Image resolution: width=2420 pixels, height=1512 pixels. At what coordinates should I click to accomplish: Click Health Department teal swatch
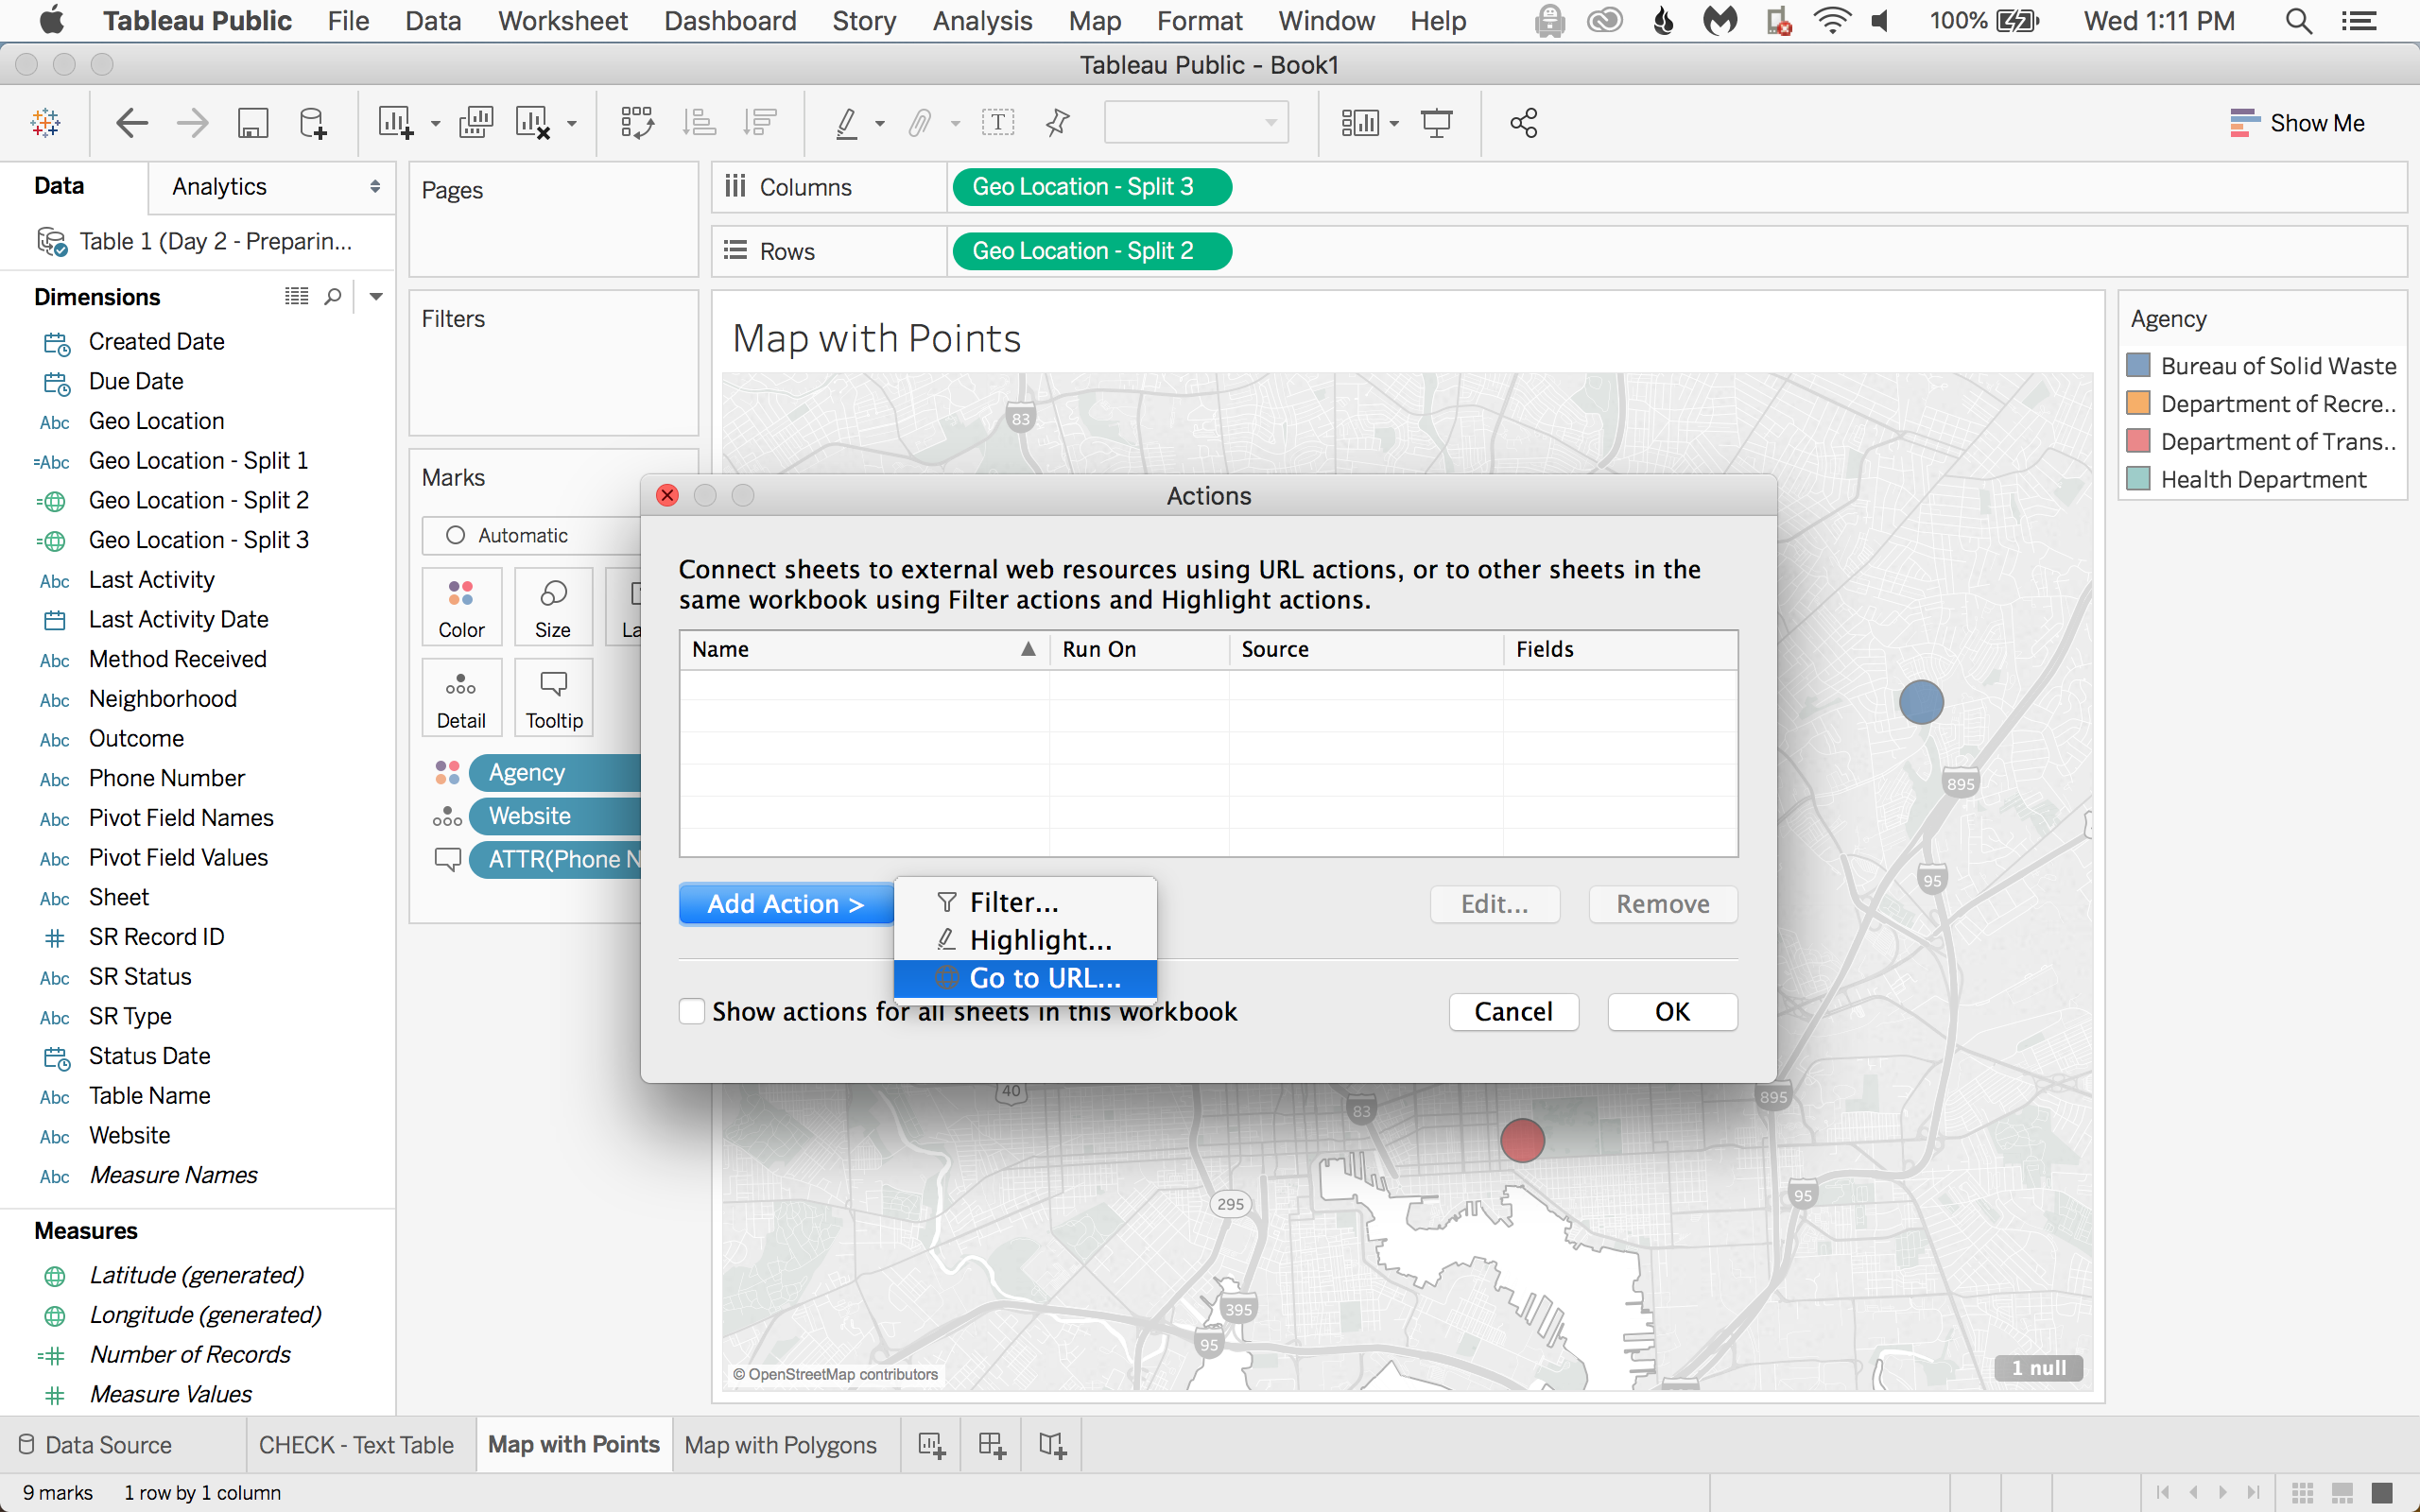(2138, 479)
